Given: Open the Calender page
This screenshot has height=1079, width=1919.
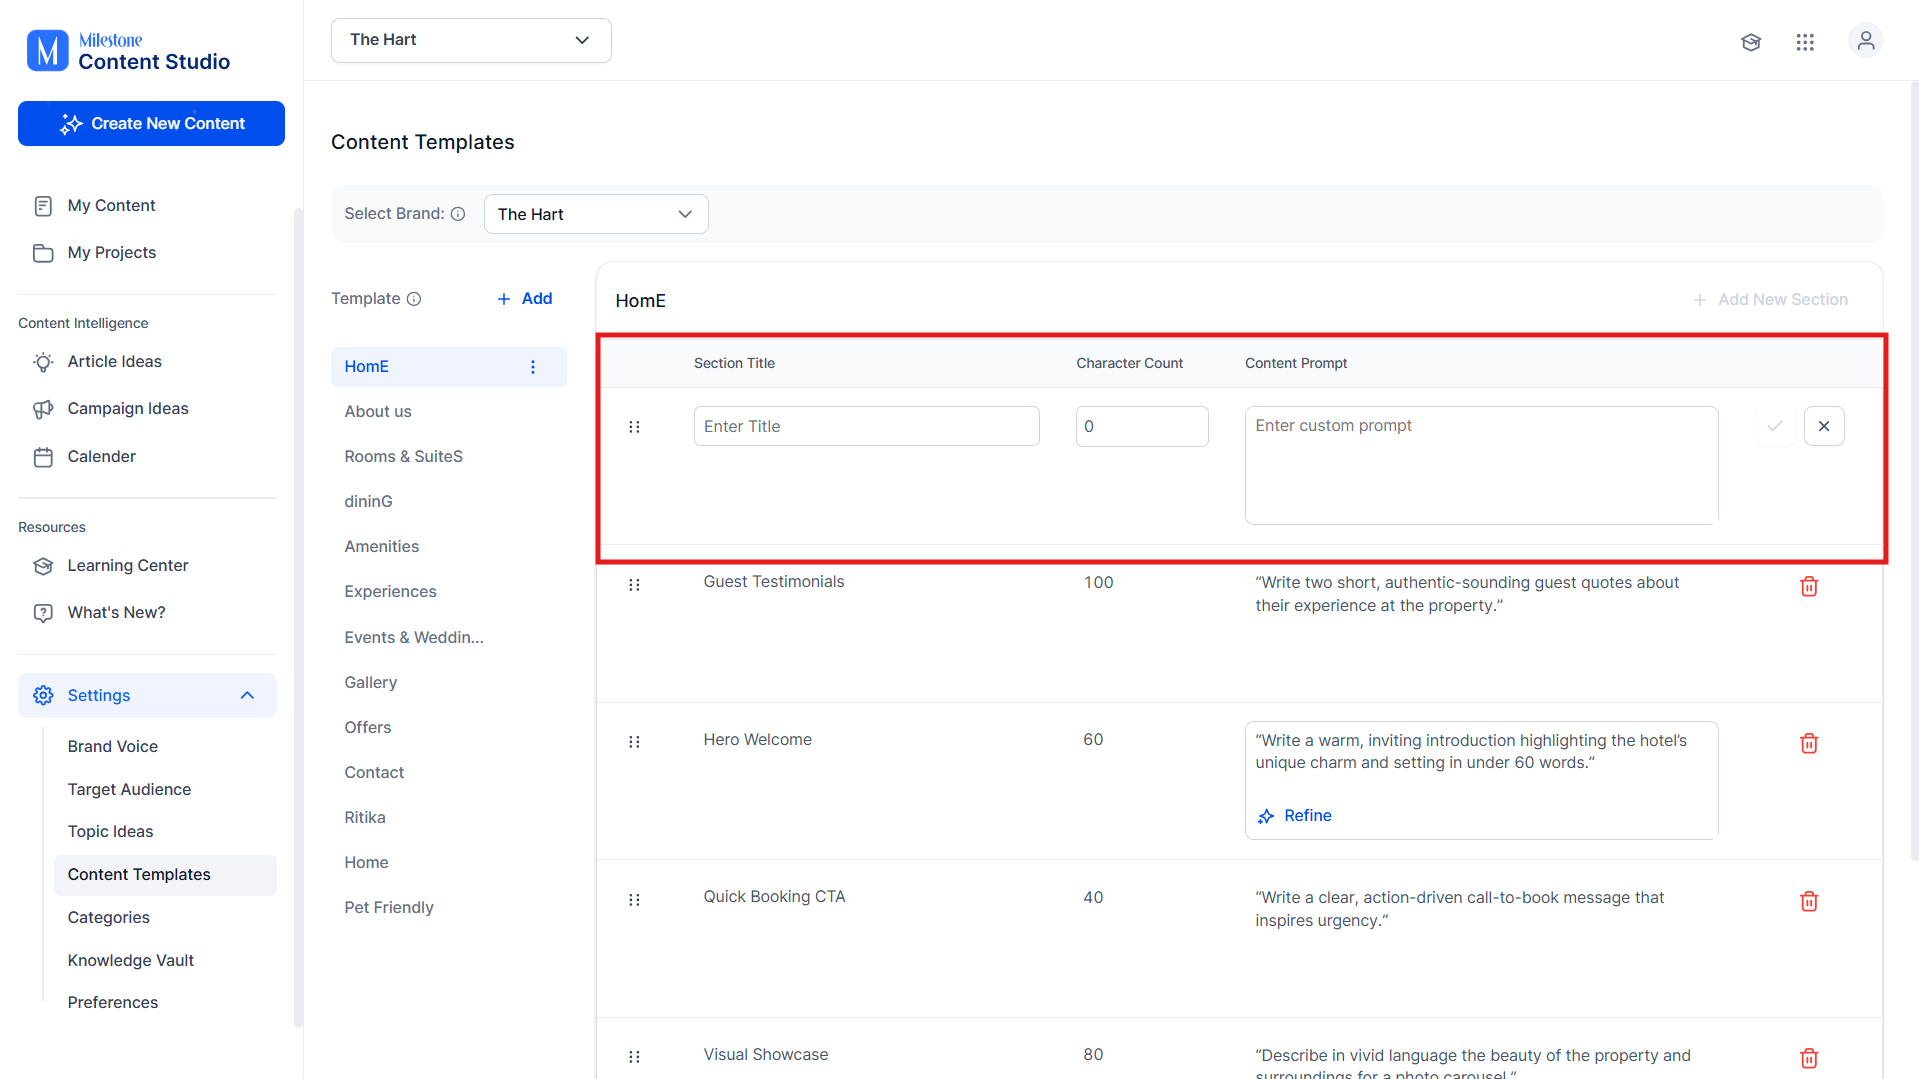Looking at the screenshot, I should 101,457.
